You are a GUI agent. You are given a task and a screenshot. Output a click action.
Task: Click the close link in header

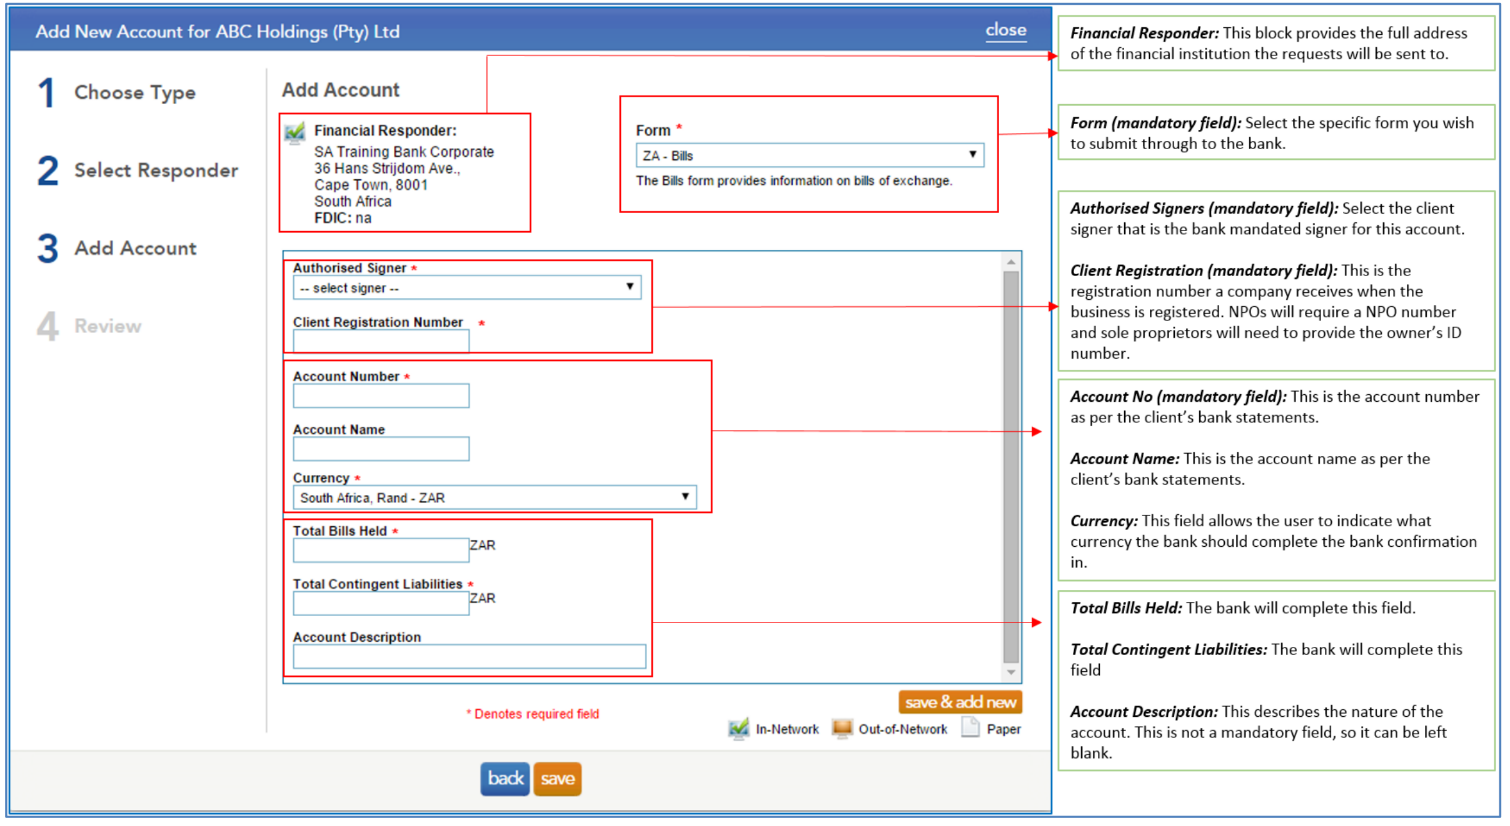pyautogui.click(x=1006, y=30)
